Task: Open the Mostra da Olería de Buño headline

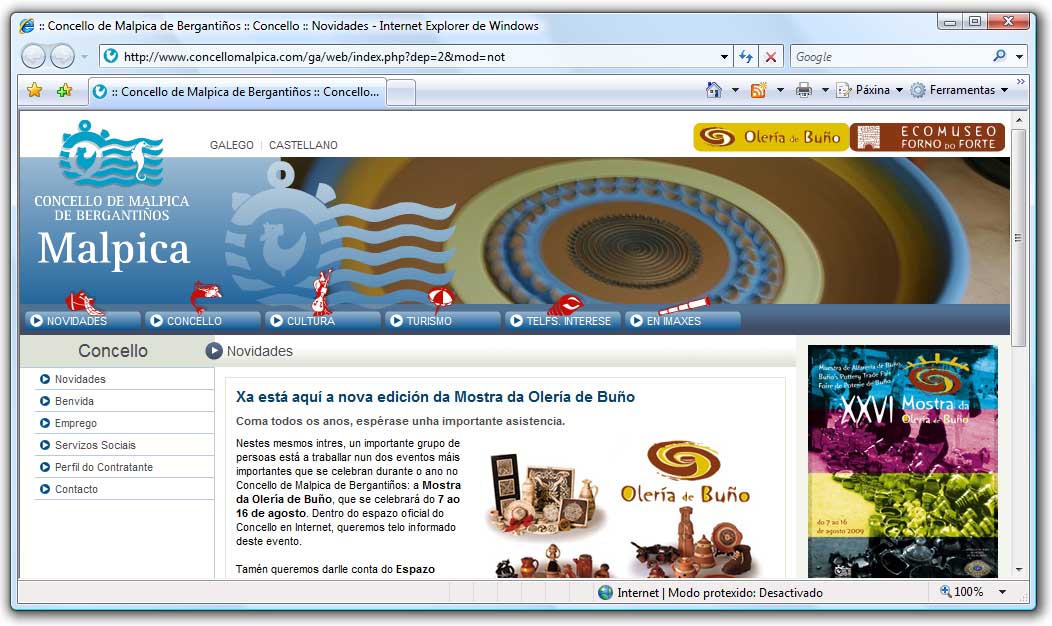Action: coord(435,397)
